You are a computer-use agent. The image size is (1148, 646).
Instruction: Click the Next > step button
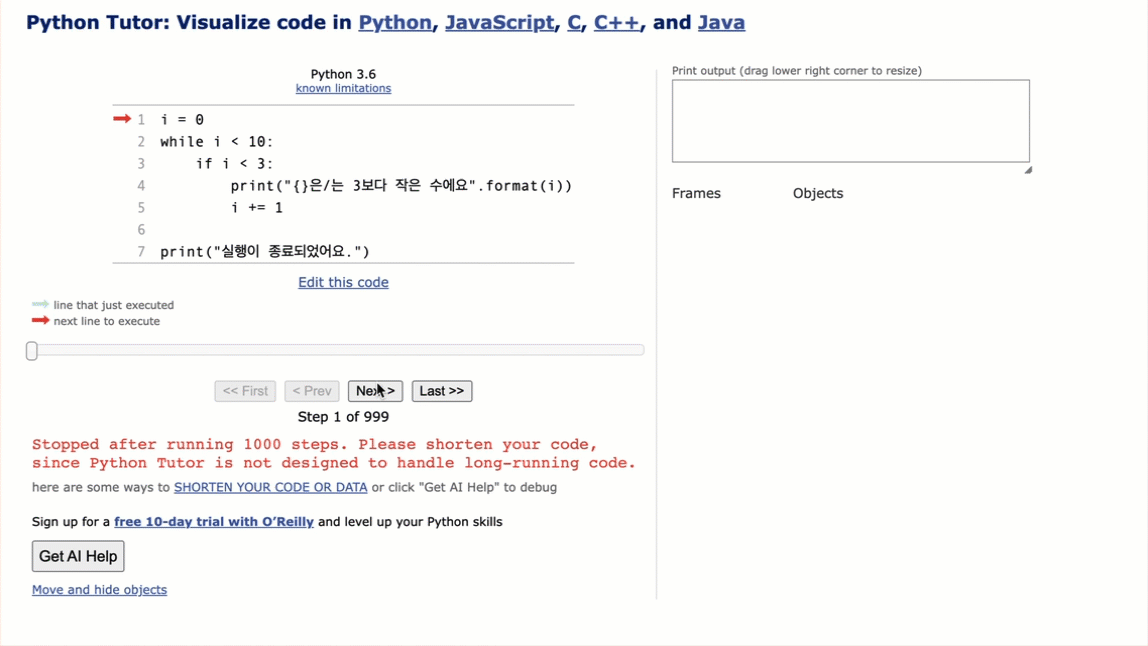(375, 391)
